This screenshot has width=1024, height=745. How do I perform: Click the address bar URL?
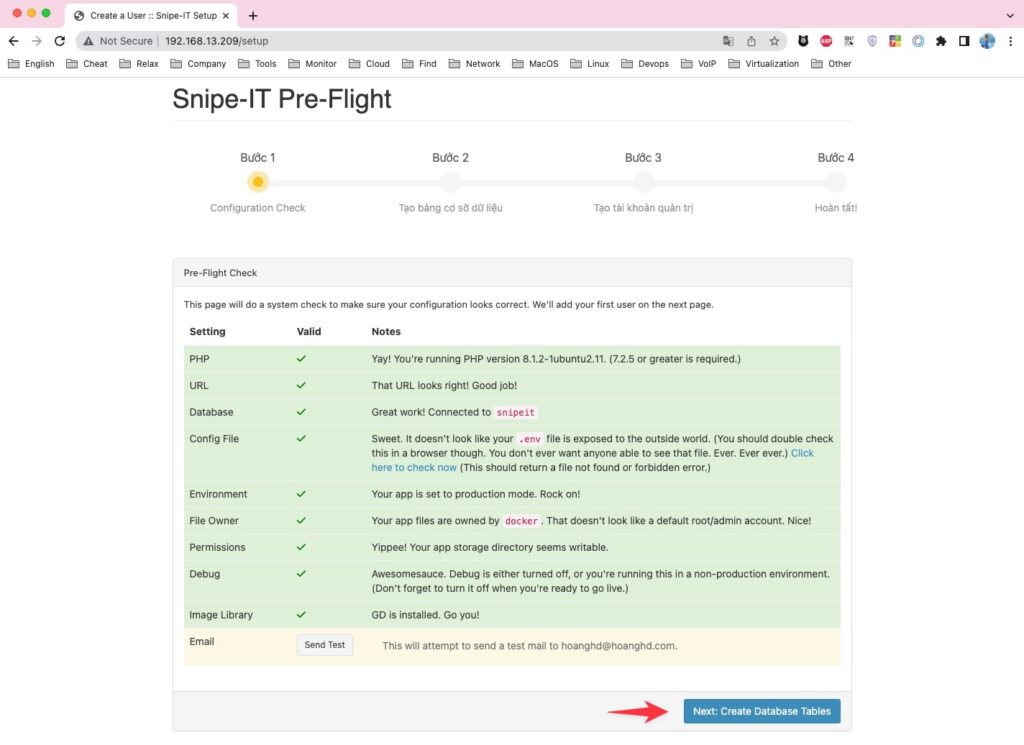point(216,41)
